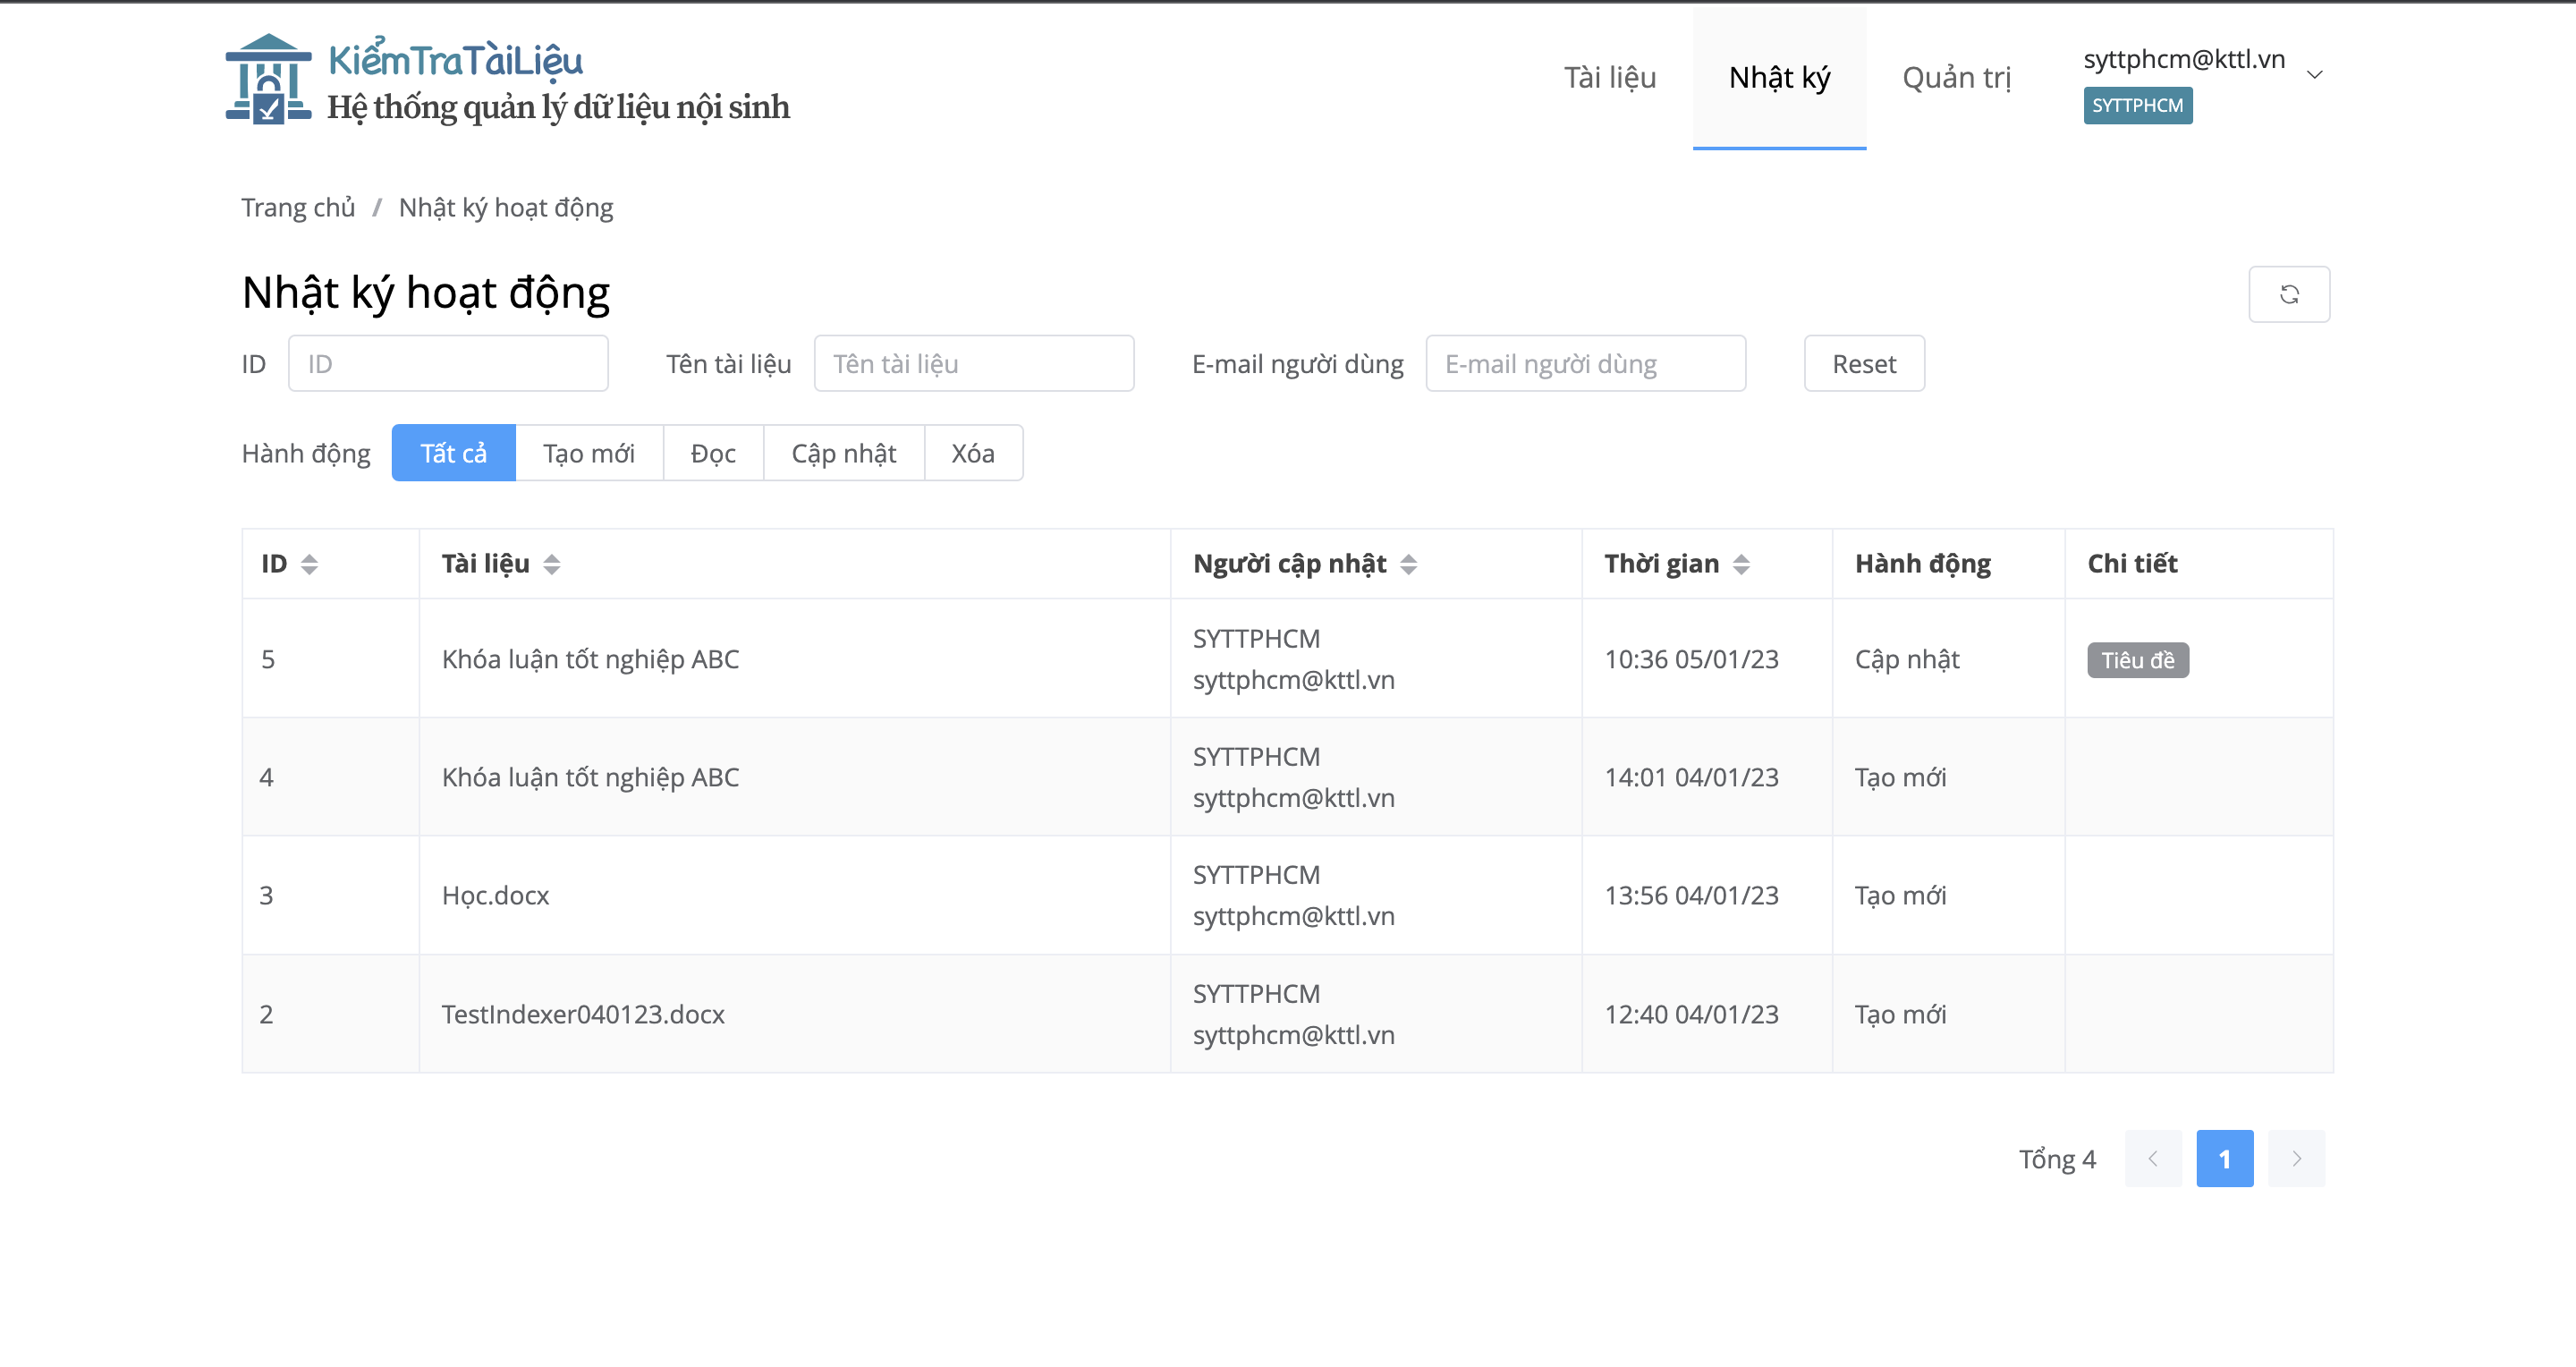This screenshot has width=2576, height=1367.
Task: Click the refresh icon button
Action: (2288, 294)
